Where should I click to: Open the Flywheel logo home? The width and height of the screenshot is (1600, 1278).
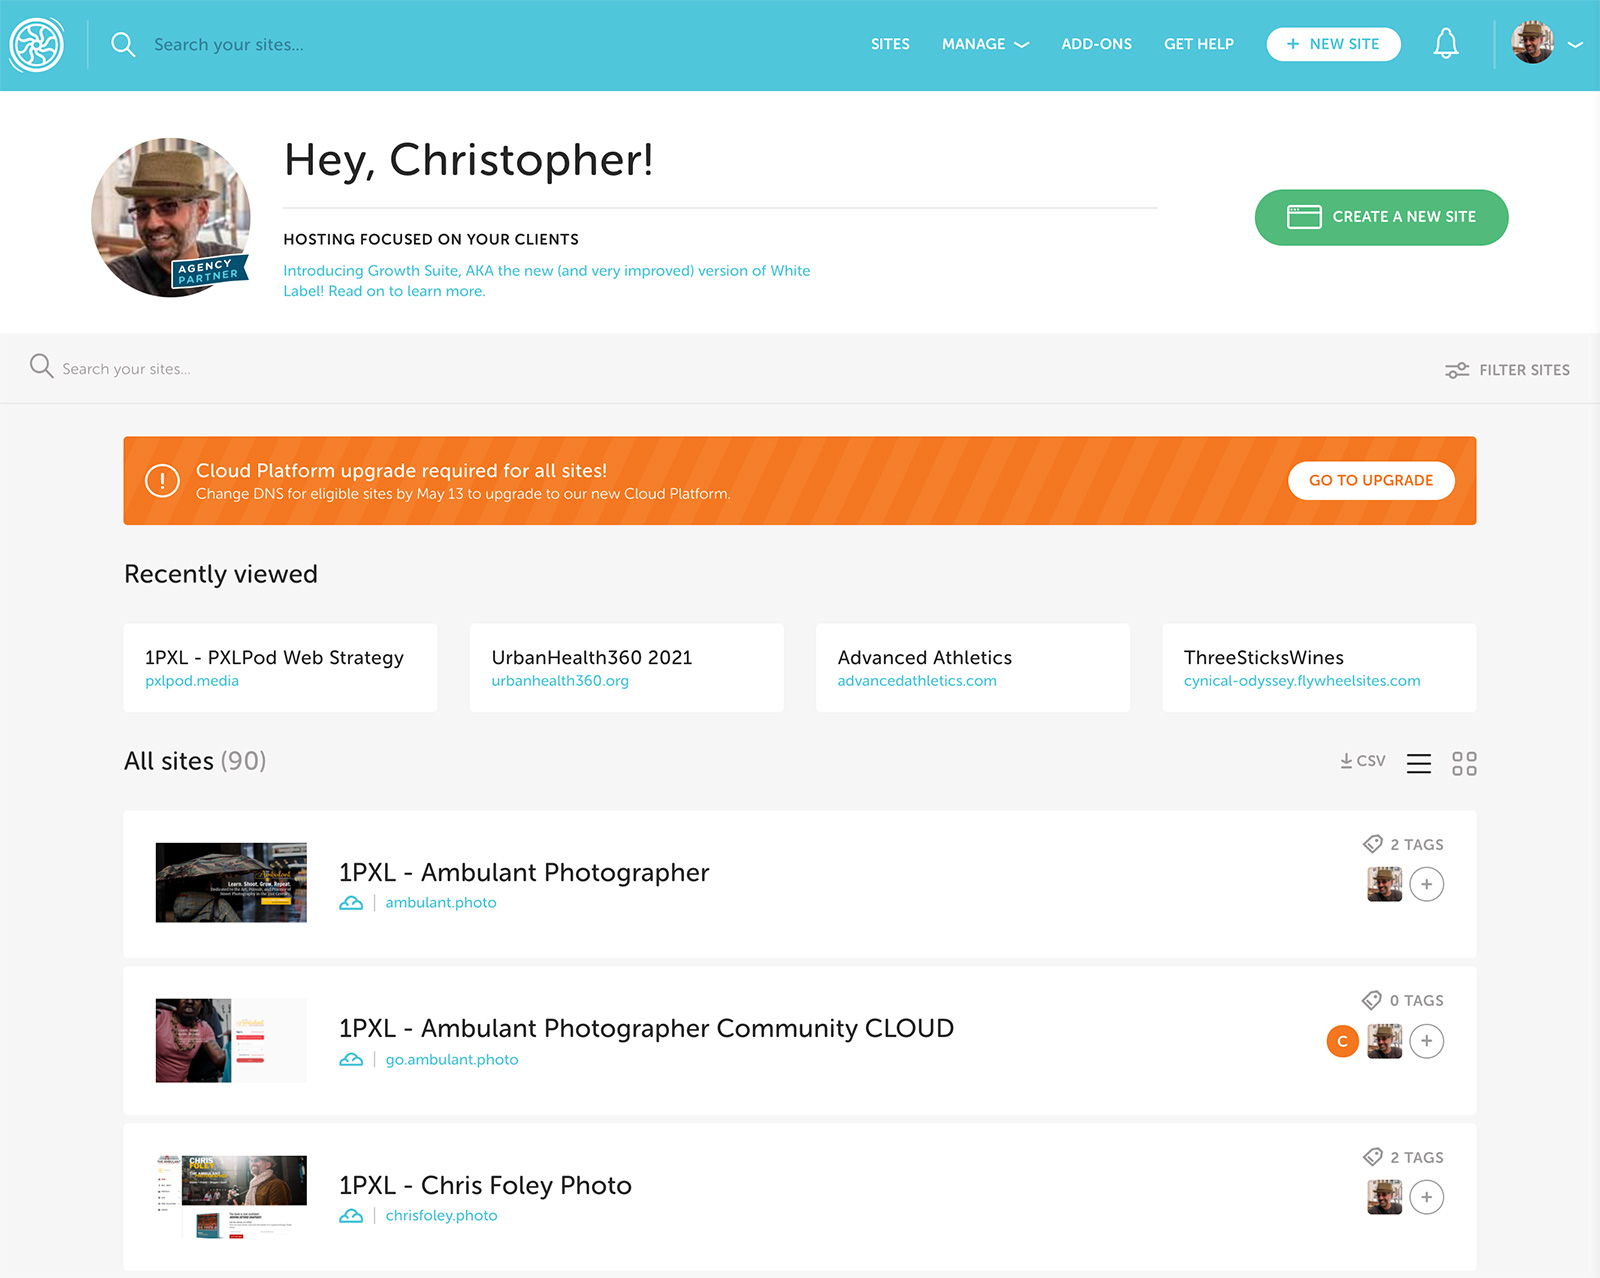[x=37, y=45]
